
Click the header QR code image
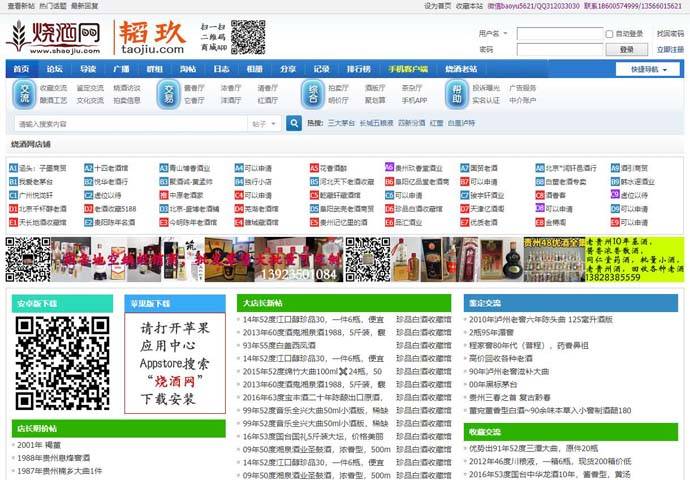click(248, 37)
